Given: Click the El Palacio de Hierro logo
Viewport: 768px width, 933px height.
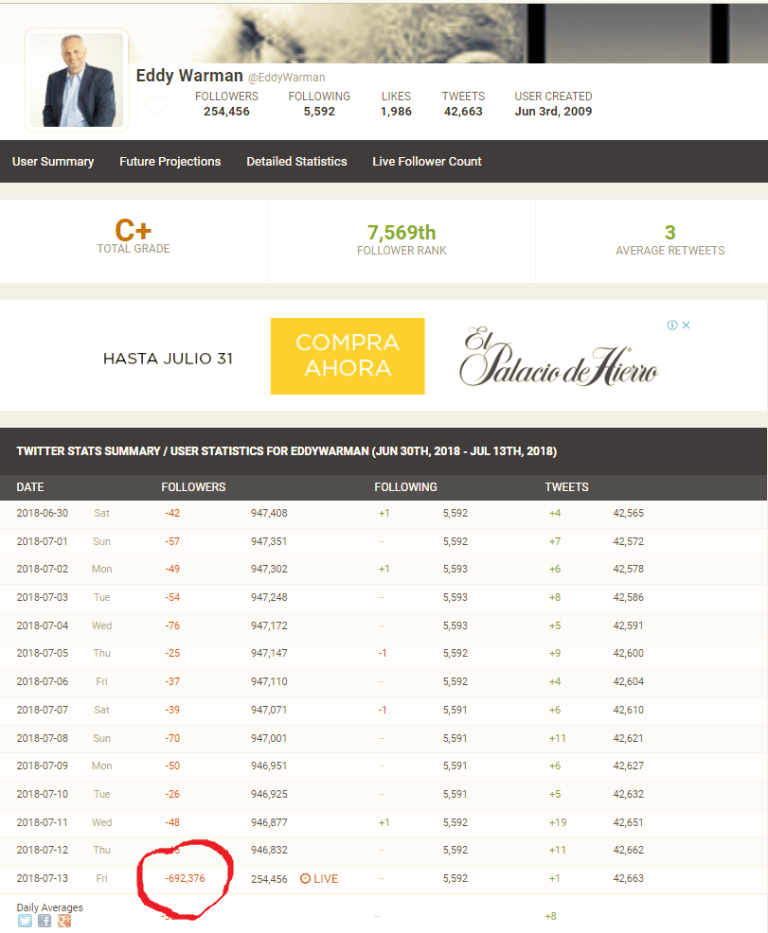Looking at the screenshot, I should click(558, 358).
